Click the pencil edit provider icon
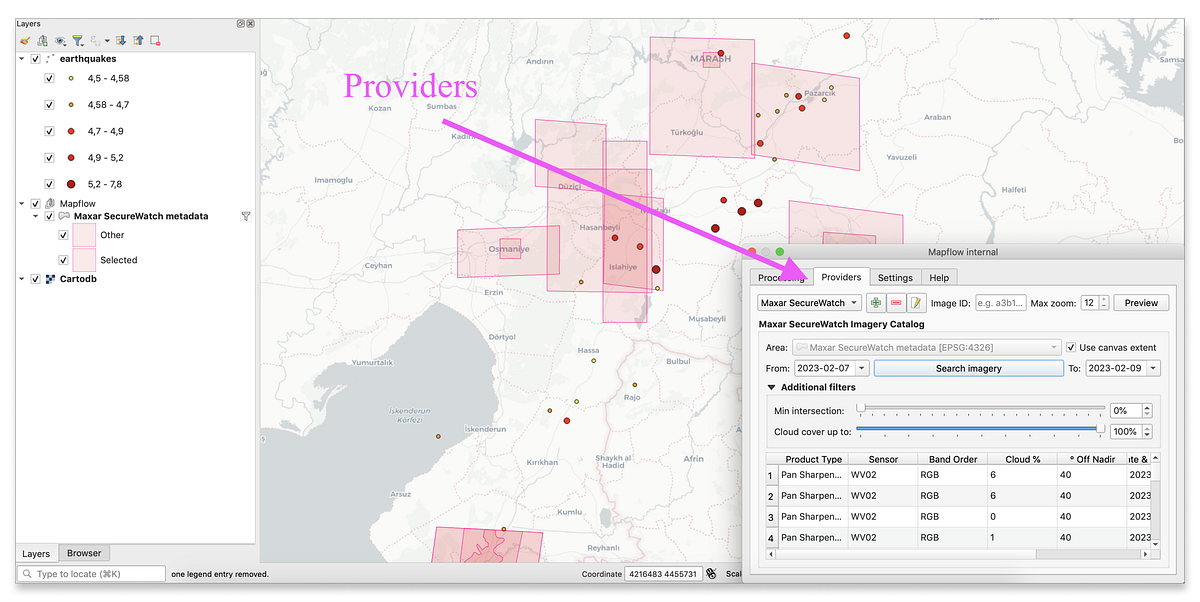 pyautogui.click(x=917, y=302)
